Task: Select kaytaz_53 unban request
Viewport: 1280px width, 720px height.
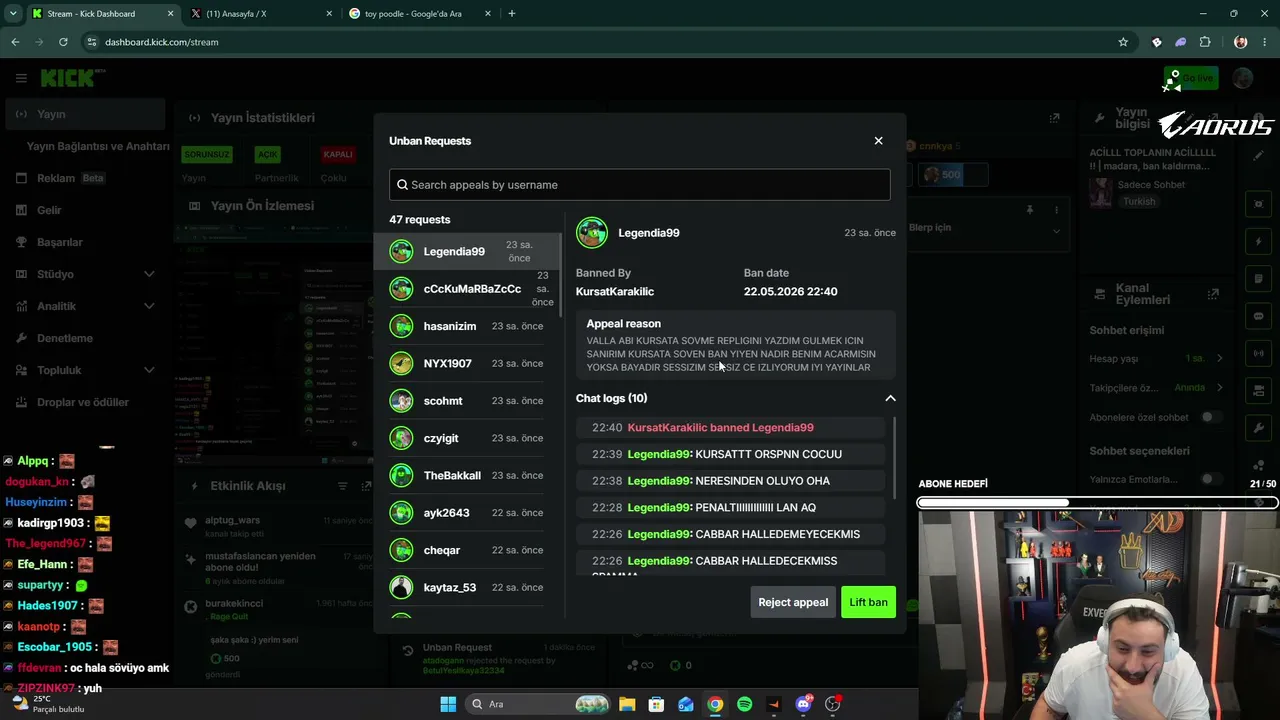Action: point(468,587)
